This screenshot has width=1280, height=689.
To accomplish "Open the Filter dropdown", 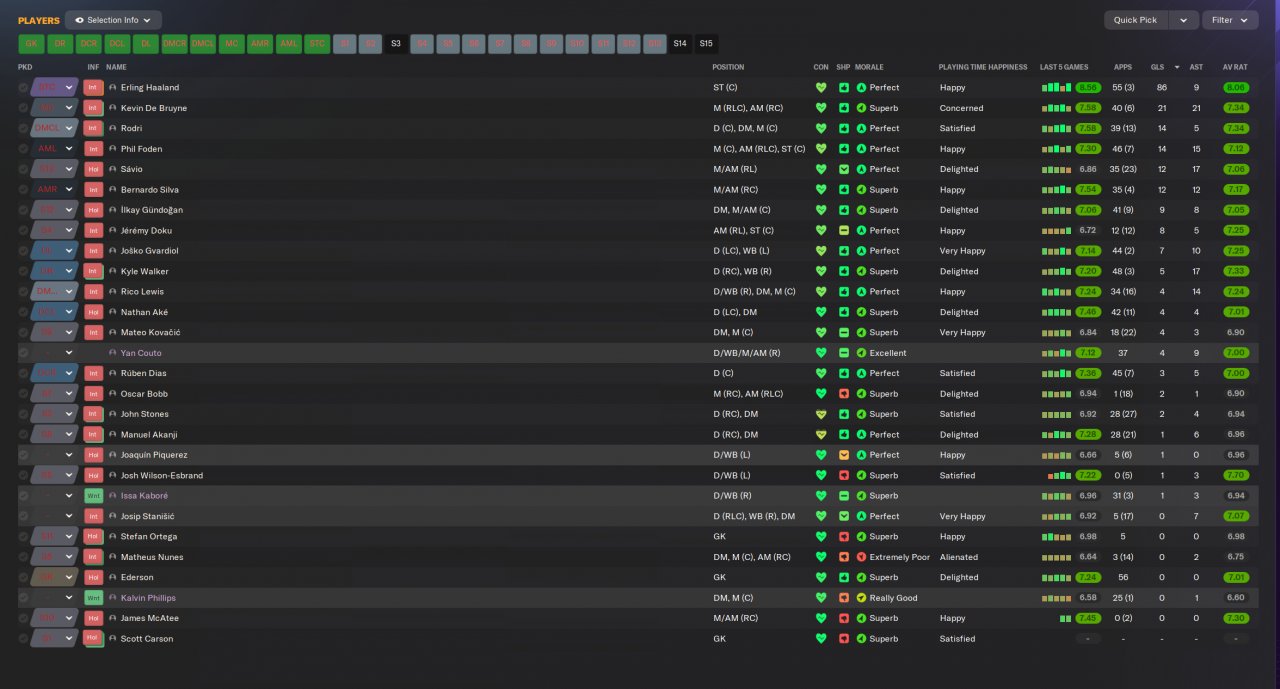I will (x=1230, y=20).
